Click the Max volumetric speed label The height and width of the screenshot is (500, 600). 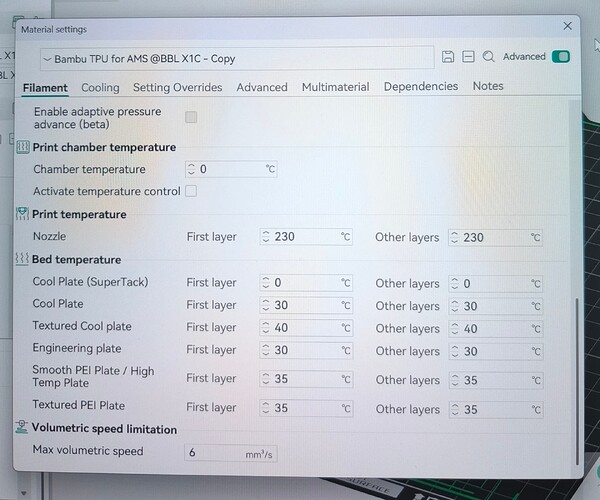(x=88, y=450)
